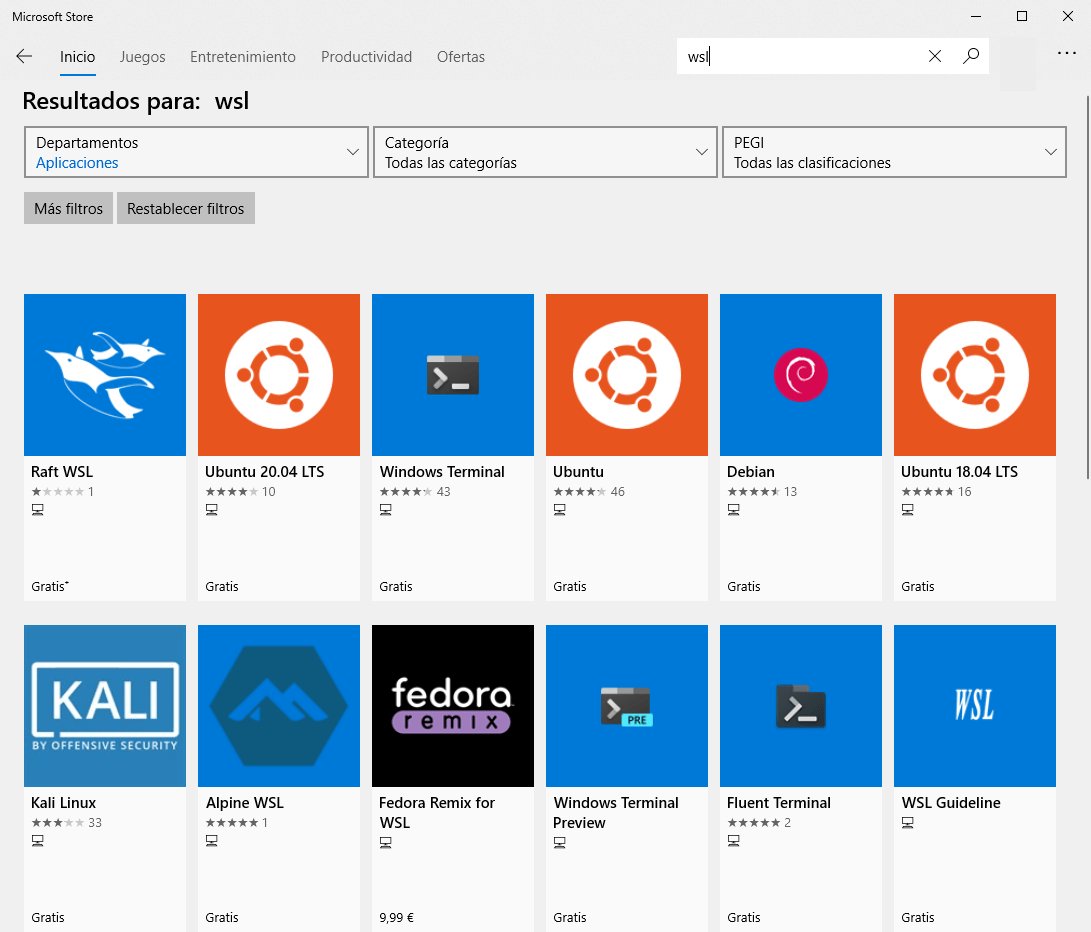1091x932 pixels.
Task: Open the Fedora Remix for WSL title
Action: click(437, 812)
